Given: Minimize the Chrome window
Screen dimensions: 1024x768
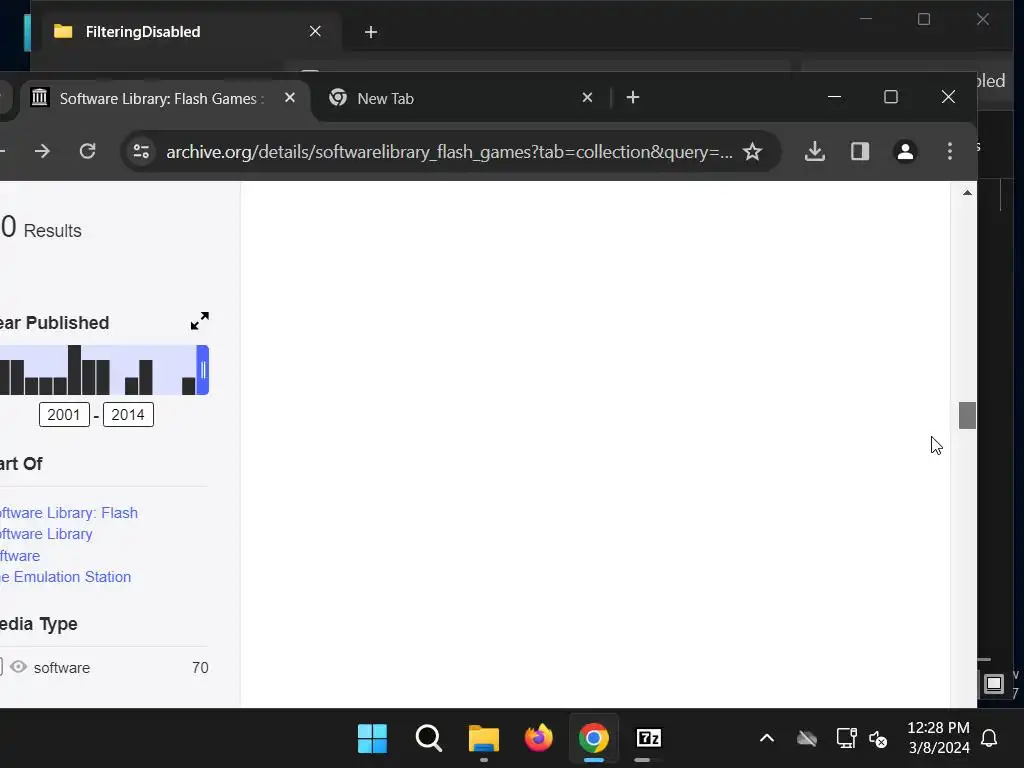Looking at the screenshot, I should (x=834, y=97).
